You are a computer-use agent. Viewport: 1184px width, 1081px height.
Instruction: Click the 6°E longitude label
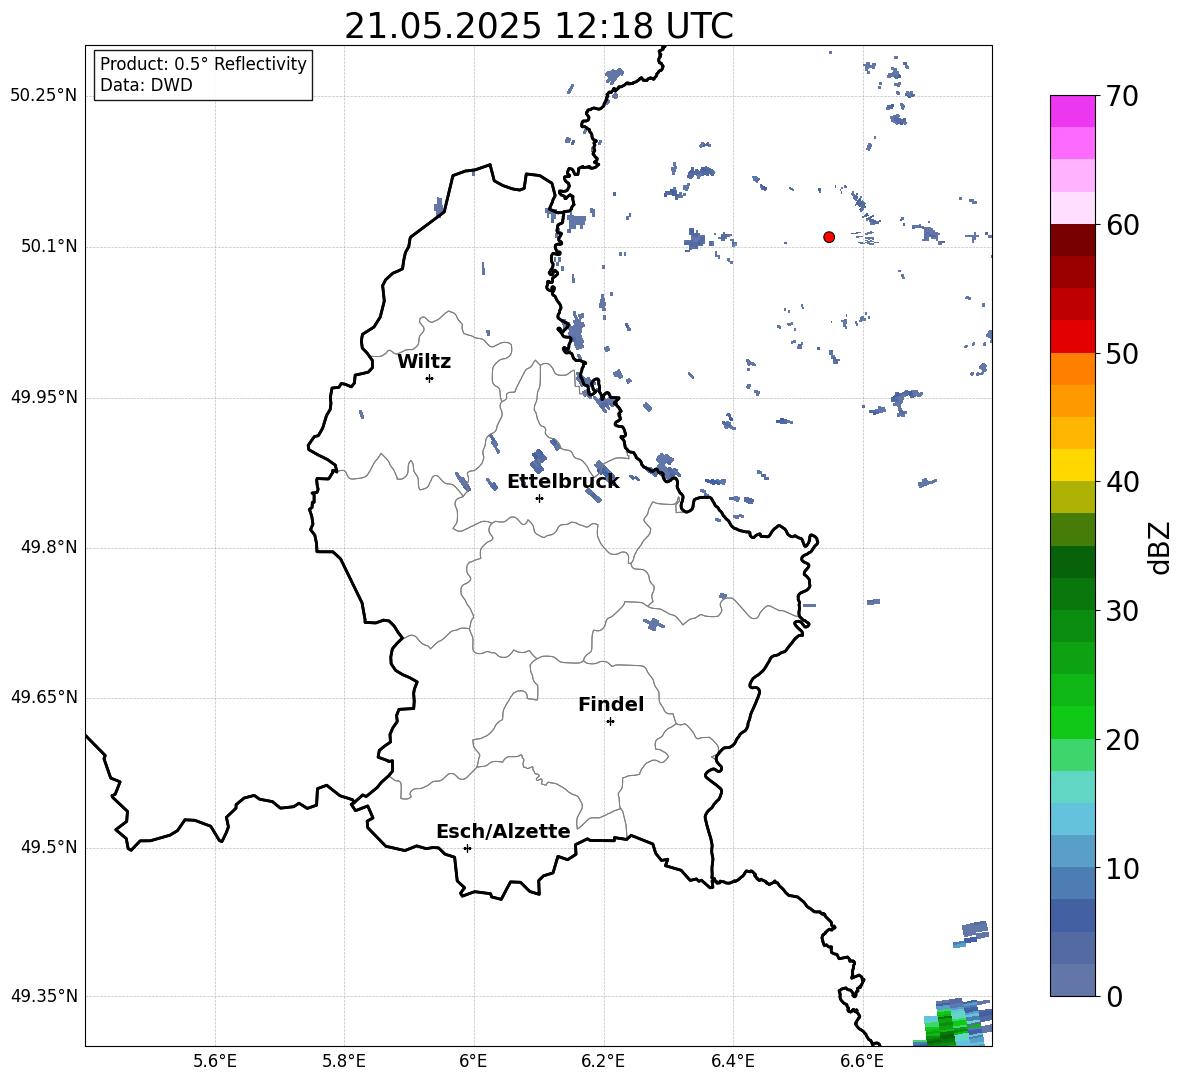point(473,1061)
